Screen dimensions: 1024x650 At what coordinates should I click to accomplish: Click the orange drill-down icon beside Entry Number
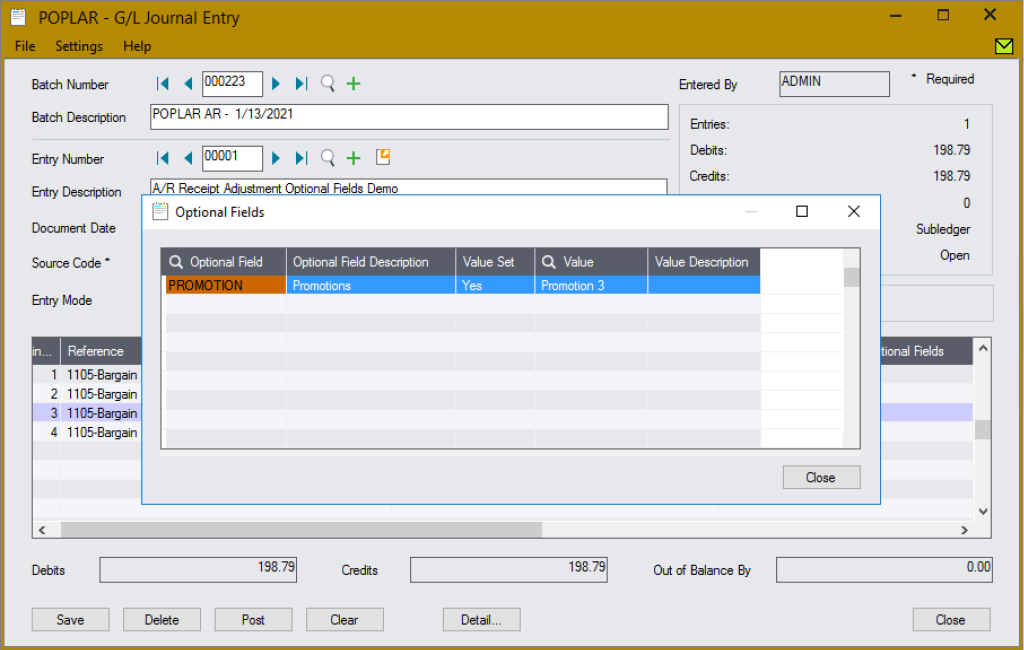[x=381, y=157]
